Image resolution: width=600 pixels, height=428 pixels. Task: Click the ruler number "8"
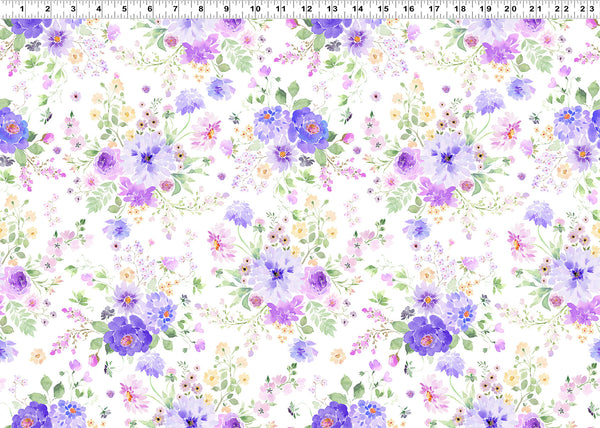(201, 8)
